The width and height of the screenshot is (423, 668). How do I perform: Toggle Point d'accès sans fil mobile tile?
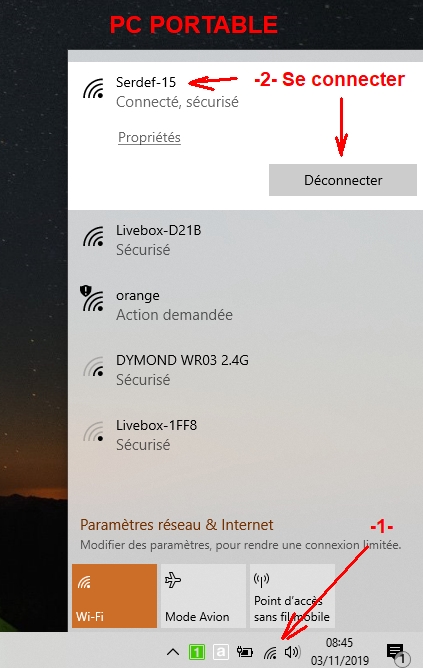(x=293, y=596)
